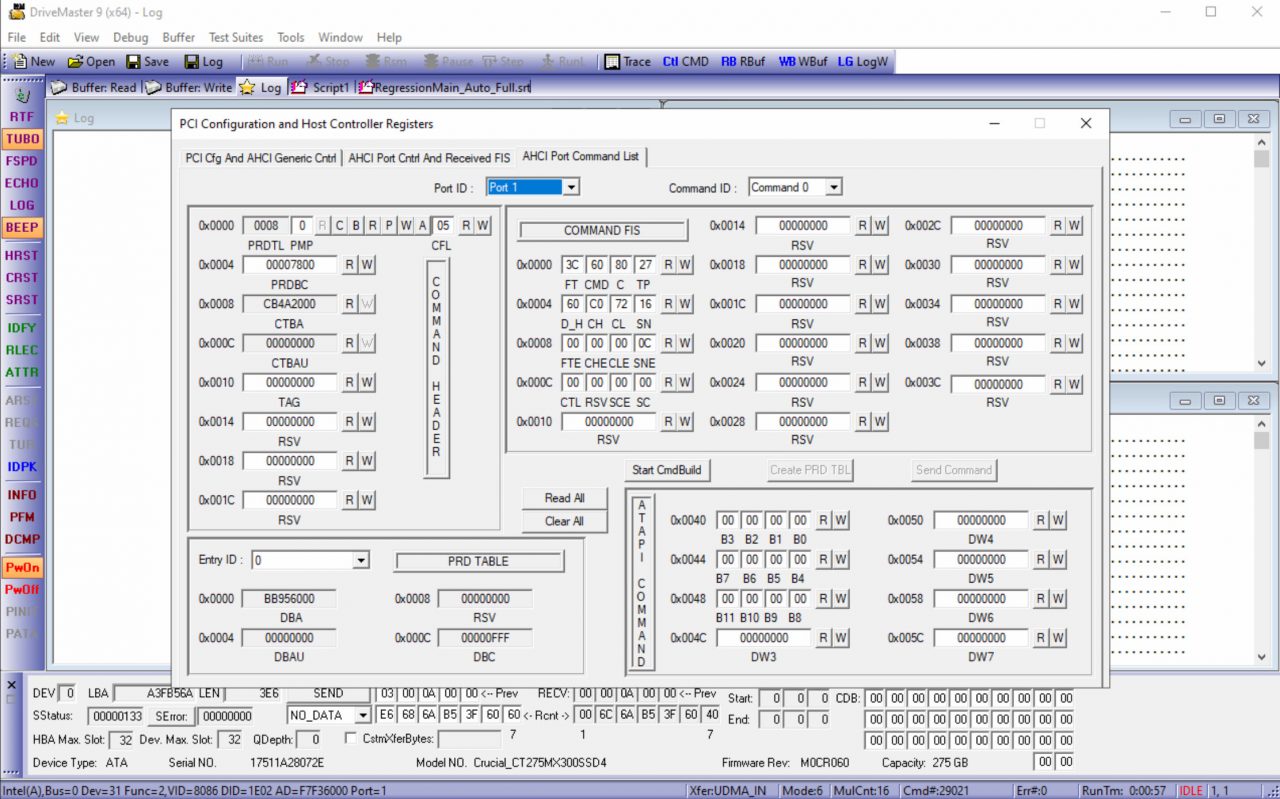Click the Trace toolbar button
The width and height of the screenshot is (1280, 799).
tap(627, 61)
